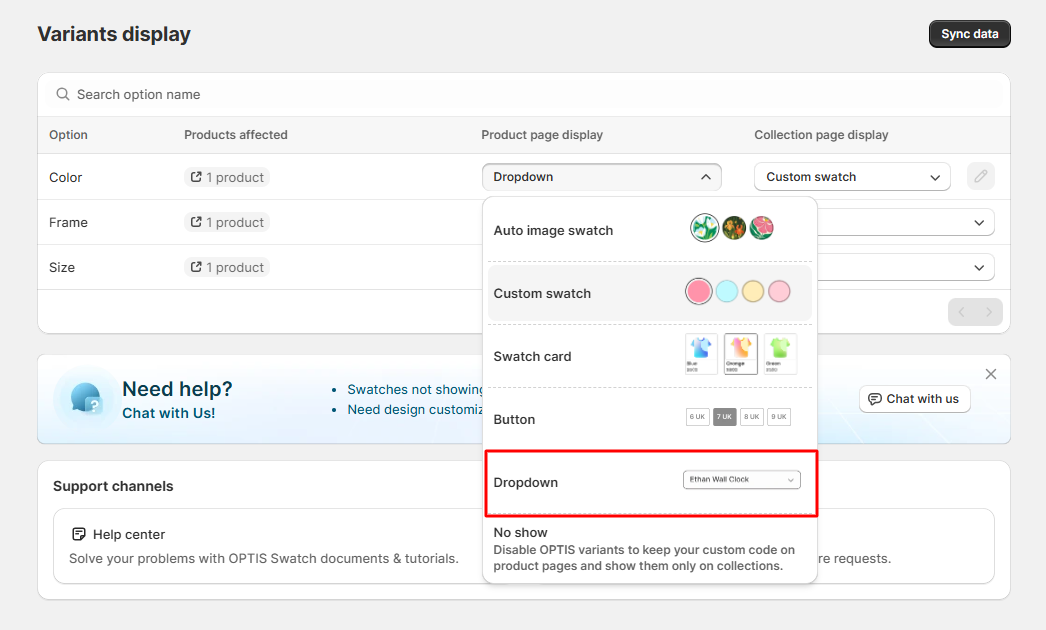This screenshot has width=1046, height=630.
Task: Click the Collection page display column header
Action: [x=821, y=135]
